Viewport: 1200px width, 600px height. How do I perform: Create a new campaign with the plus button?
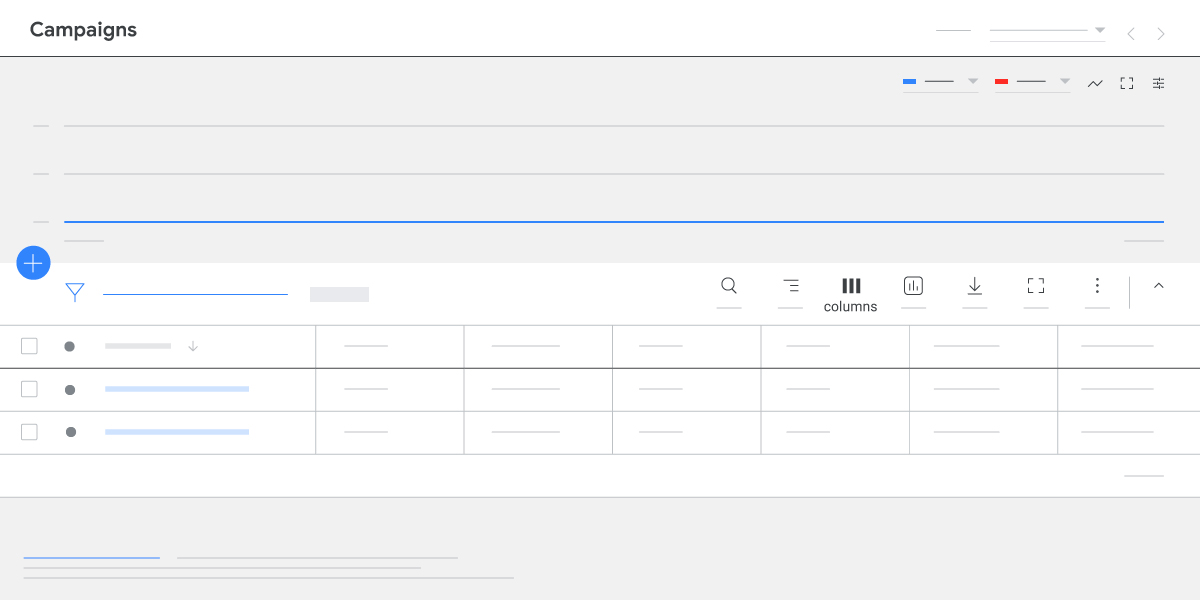pyautogui.click(x=33, y=263)
